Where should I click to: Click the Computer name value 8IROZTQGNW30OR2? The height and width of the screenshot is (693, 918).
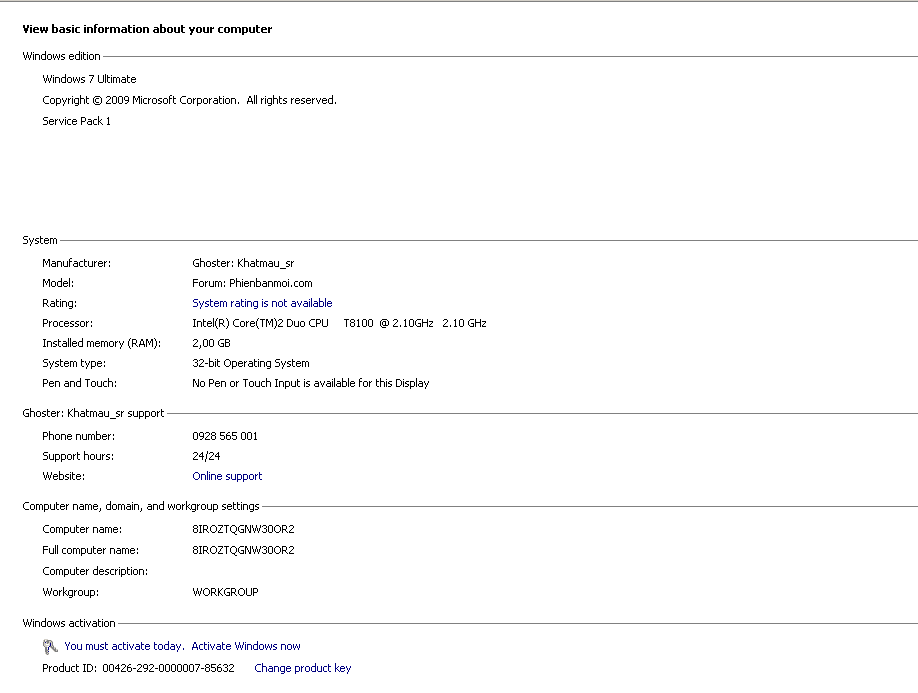tap(243, 529)
